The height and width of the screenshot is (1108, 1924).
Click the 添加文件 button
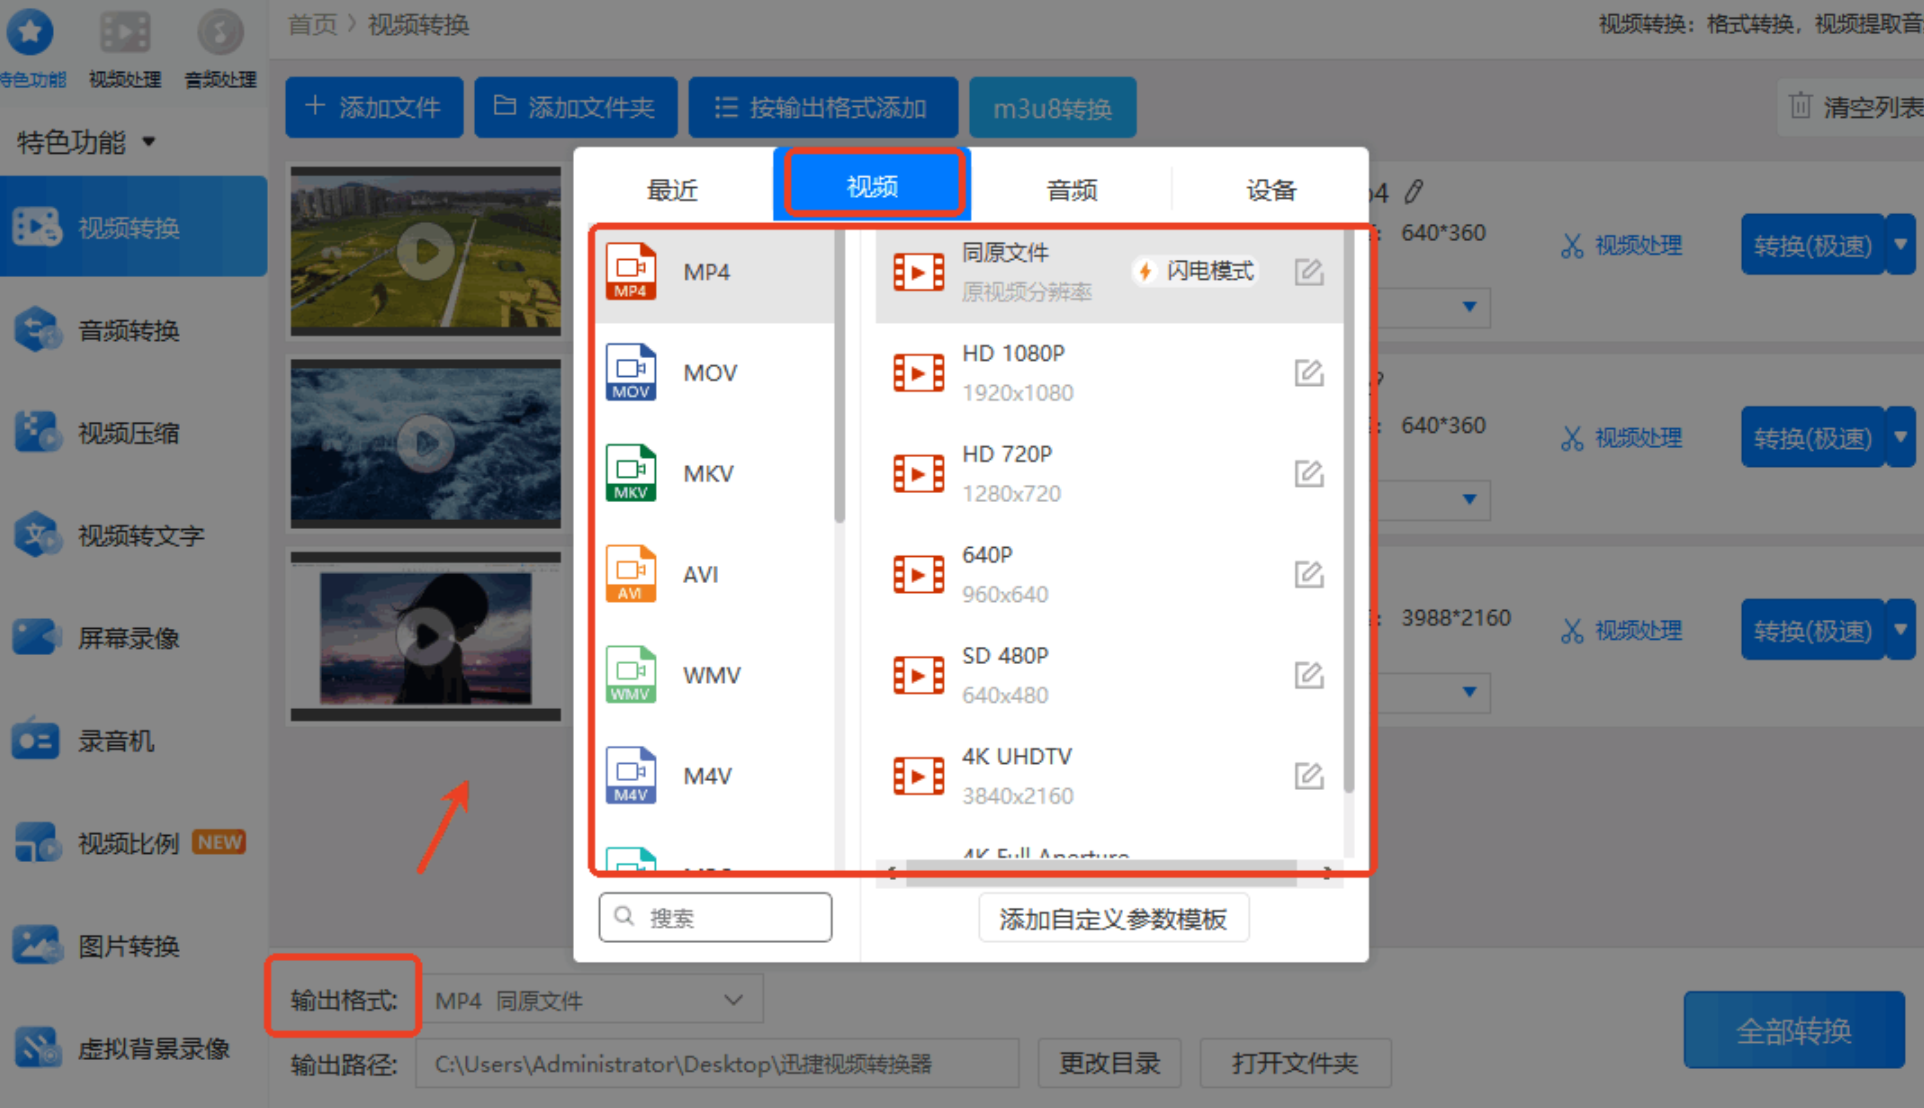pyautogui.click(x=374, y=107)
